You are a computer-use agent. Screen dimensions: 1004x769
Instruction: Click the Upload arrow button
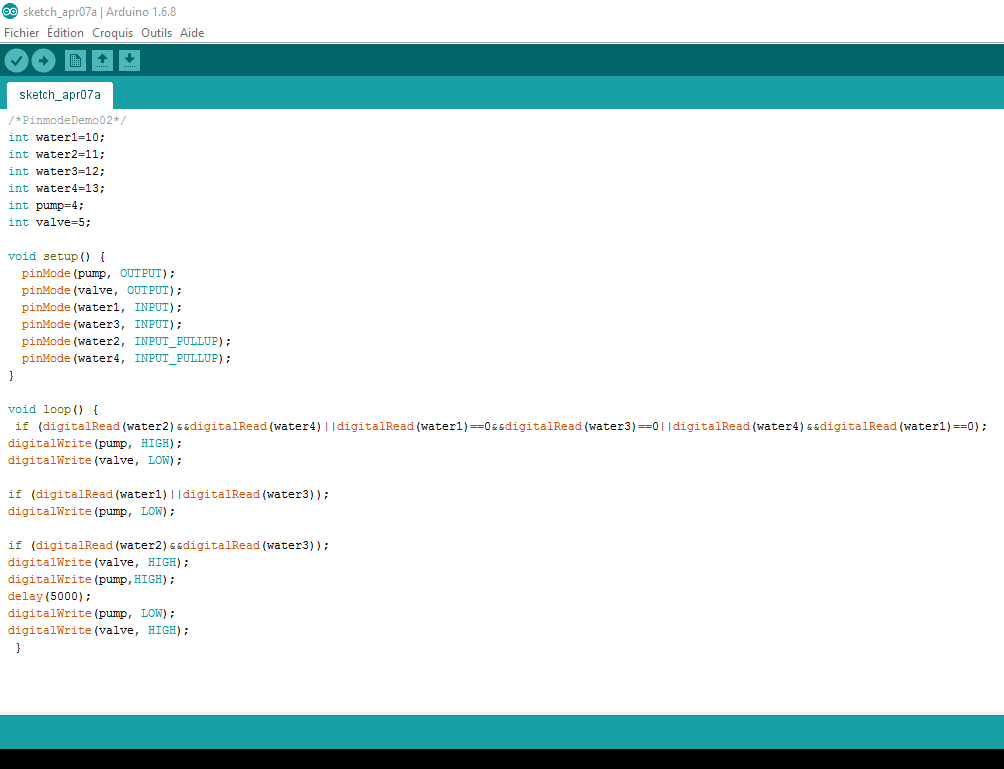(x=43, y=61)
